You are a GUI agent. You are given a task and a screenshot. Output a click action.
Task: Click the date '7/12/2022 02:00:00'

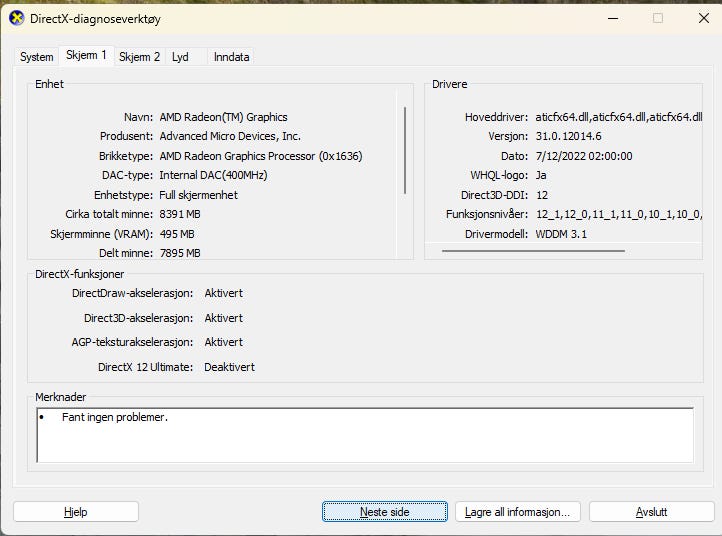(x=584, y=156)
